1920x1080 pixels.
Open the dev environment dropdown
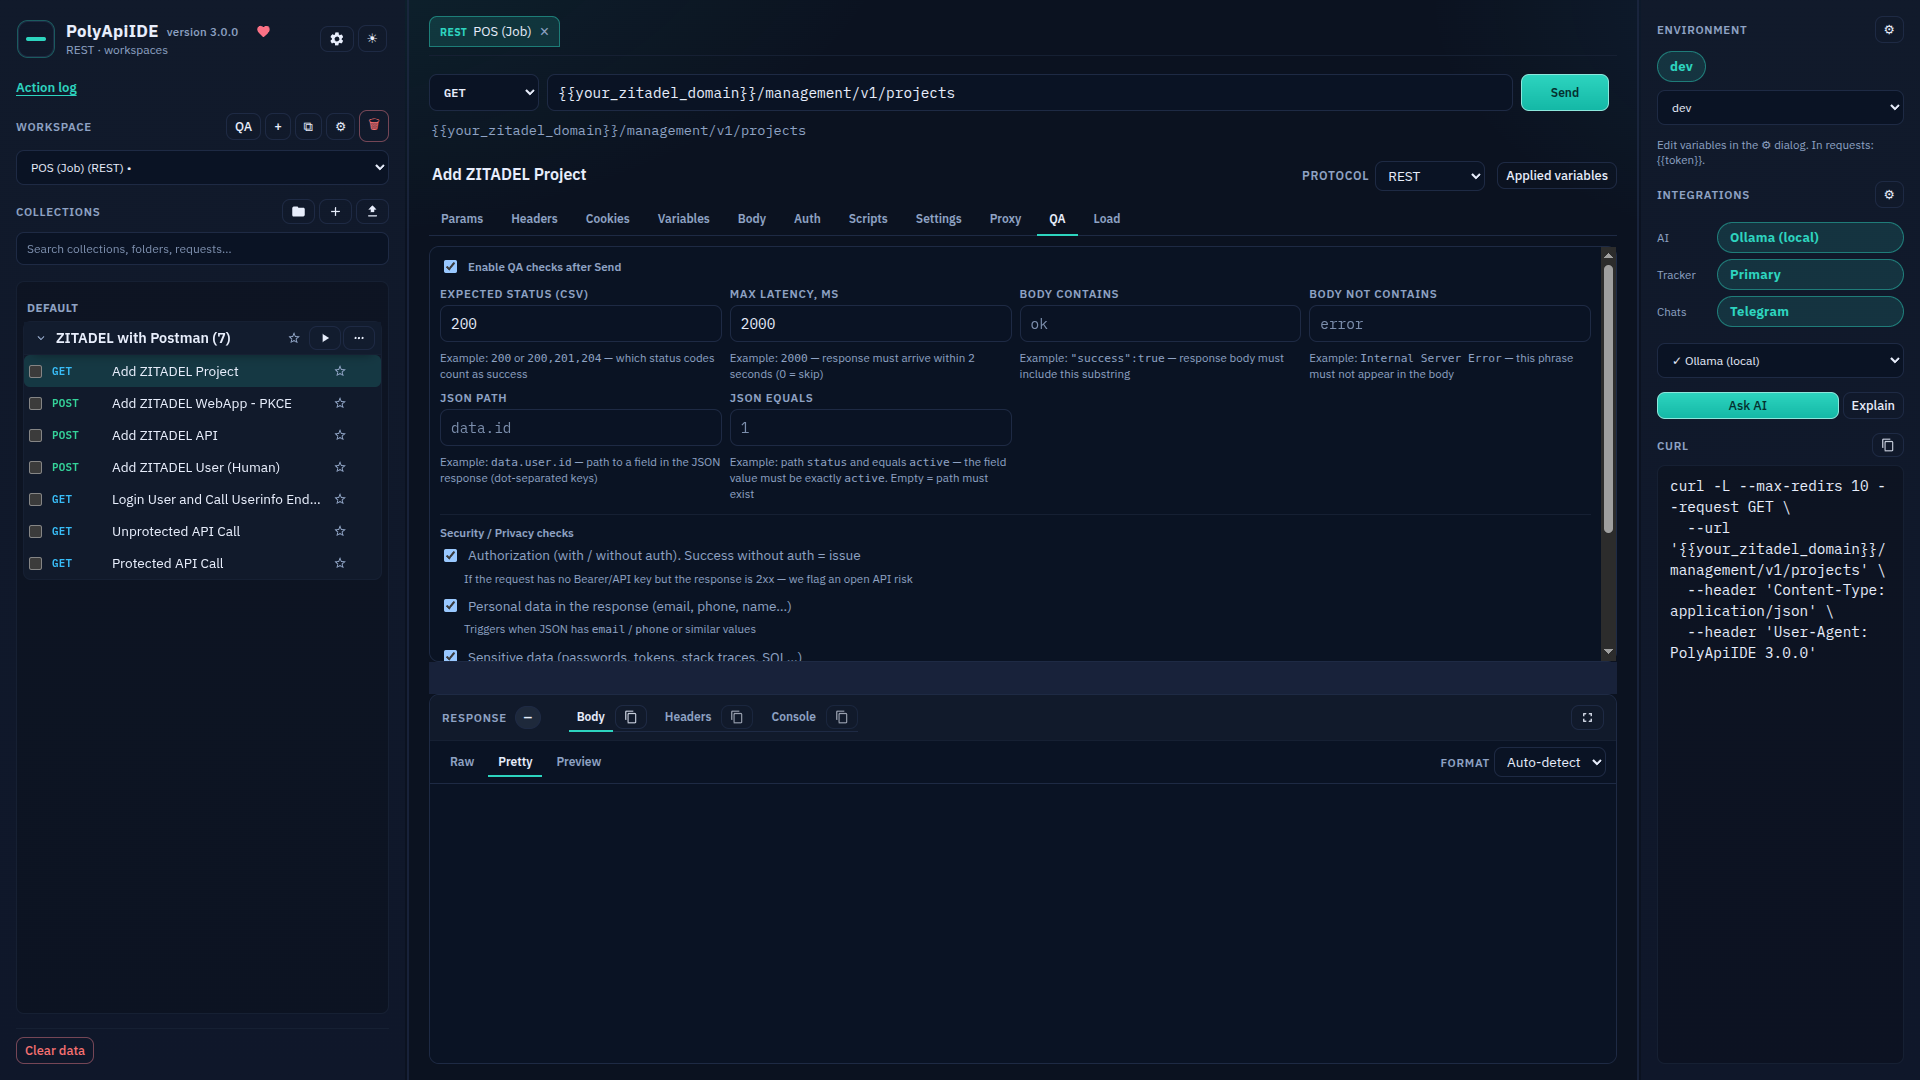click(1780, 108)
